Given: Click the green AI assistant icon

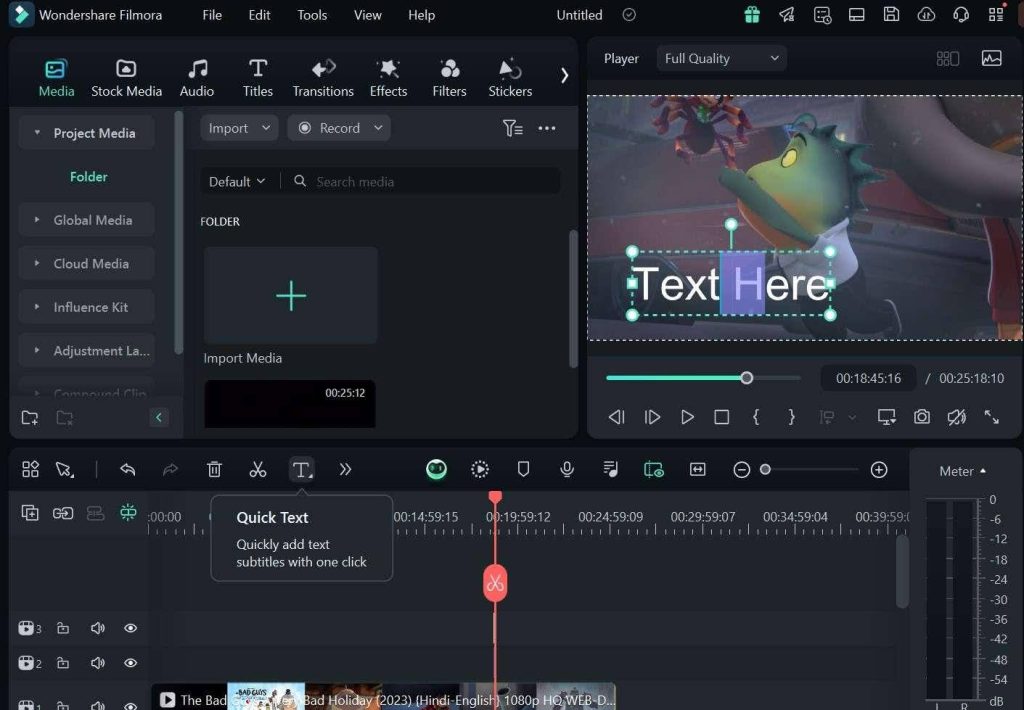Looking at the screenshot, I should click(x=436, y=469).
